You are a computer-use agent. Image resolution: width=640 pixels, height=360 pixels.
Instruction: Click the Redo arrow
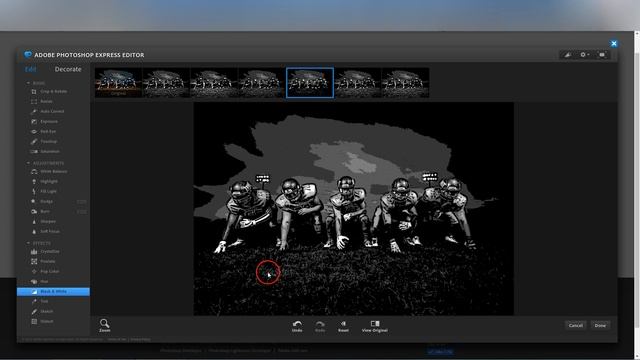(x=320, y=326)
